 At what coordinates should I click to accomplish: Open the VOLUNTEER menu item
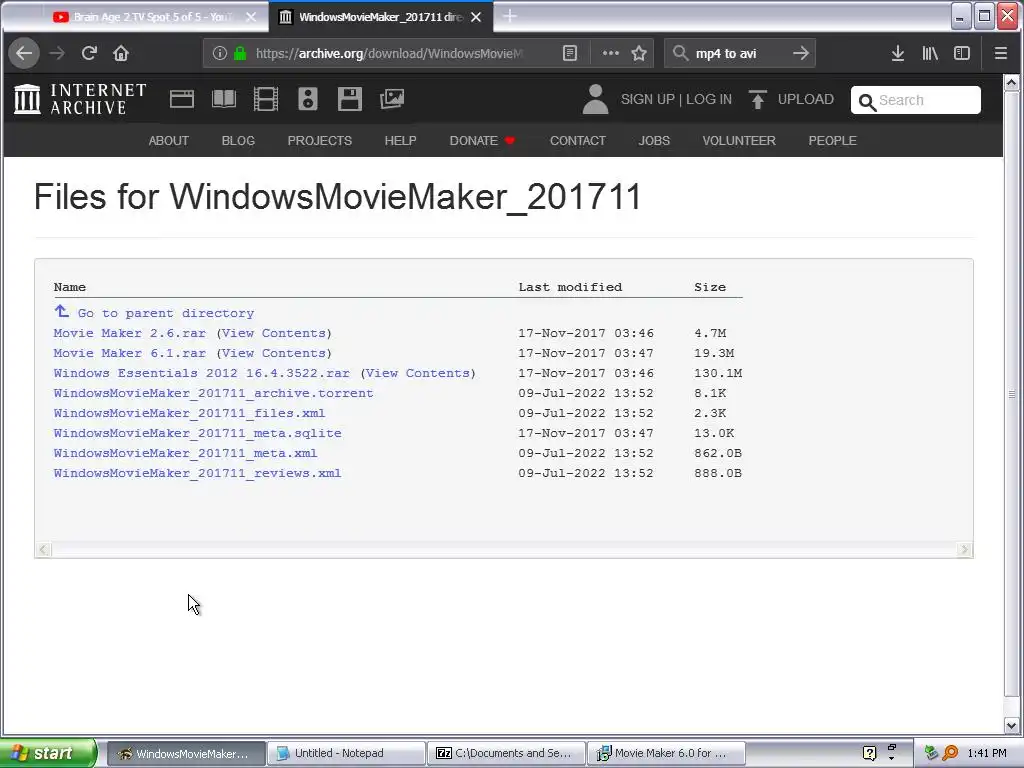tap(739, 140)
